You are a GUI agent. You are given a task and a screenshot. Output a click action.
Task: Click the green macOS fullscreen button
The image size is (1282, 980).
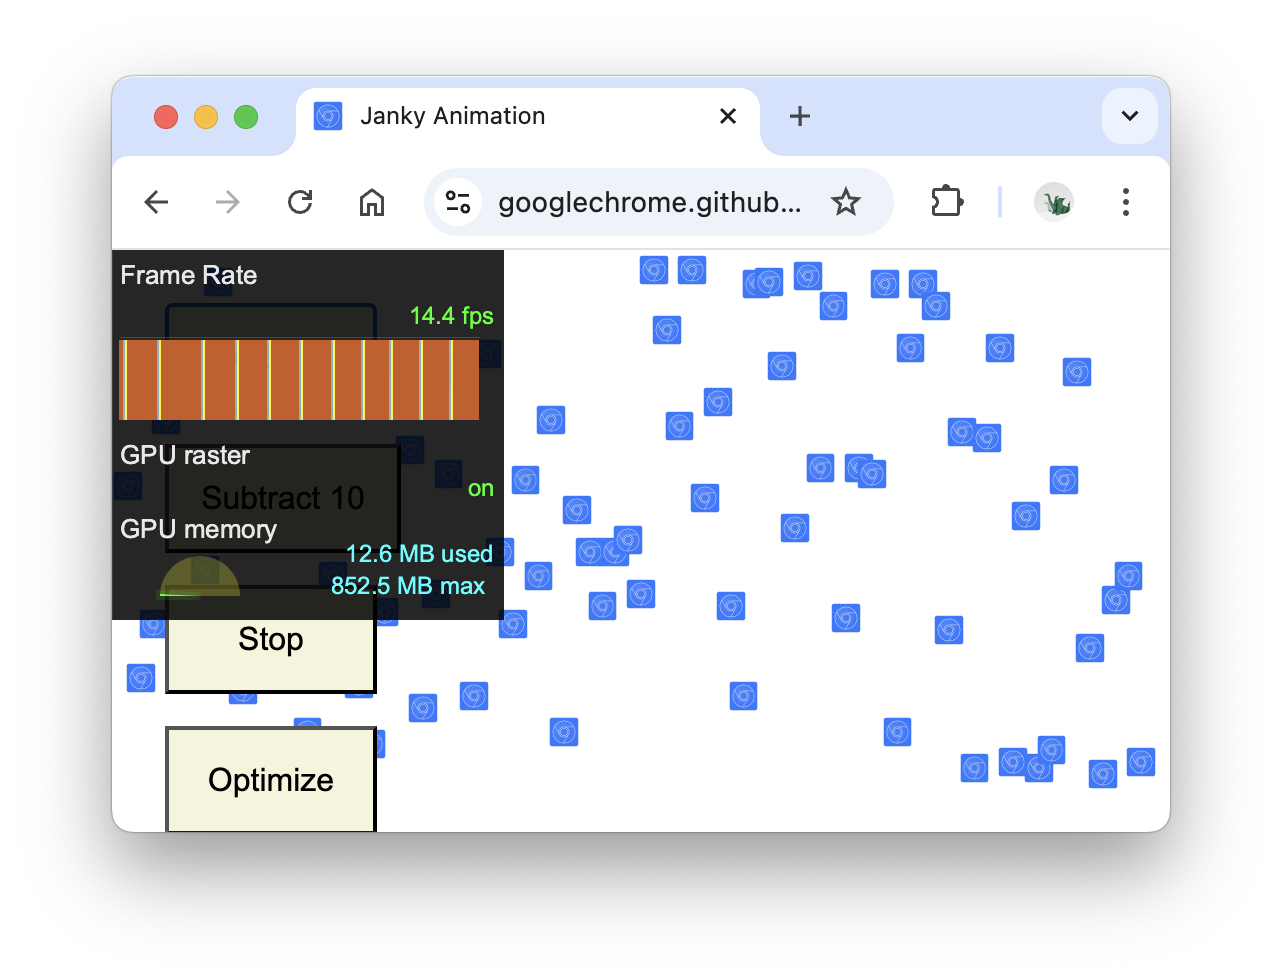246,117
